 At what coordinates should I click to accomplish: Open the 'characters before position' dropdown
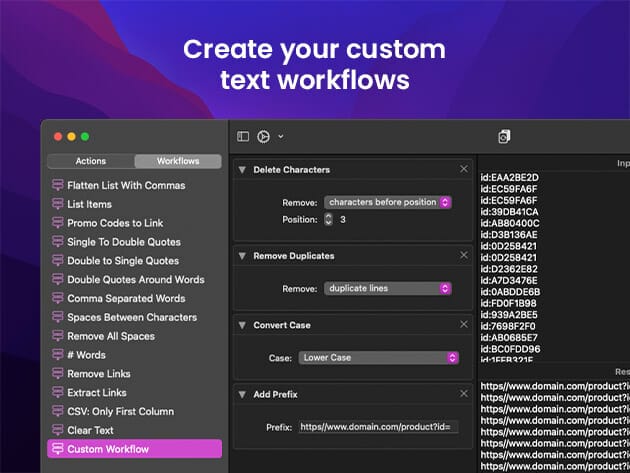(x=388, y=202)
